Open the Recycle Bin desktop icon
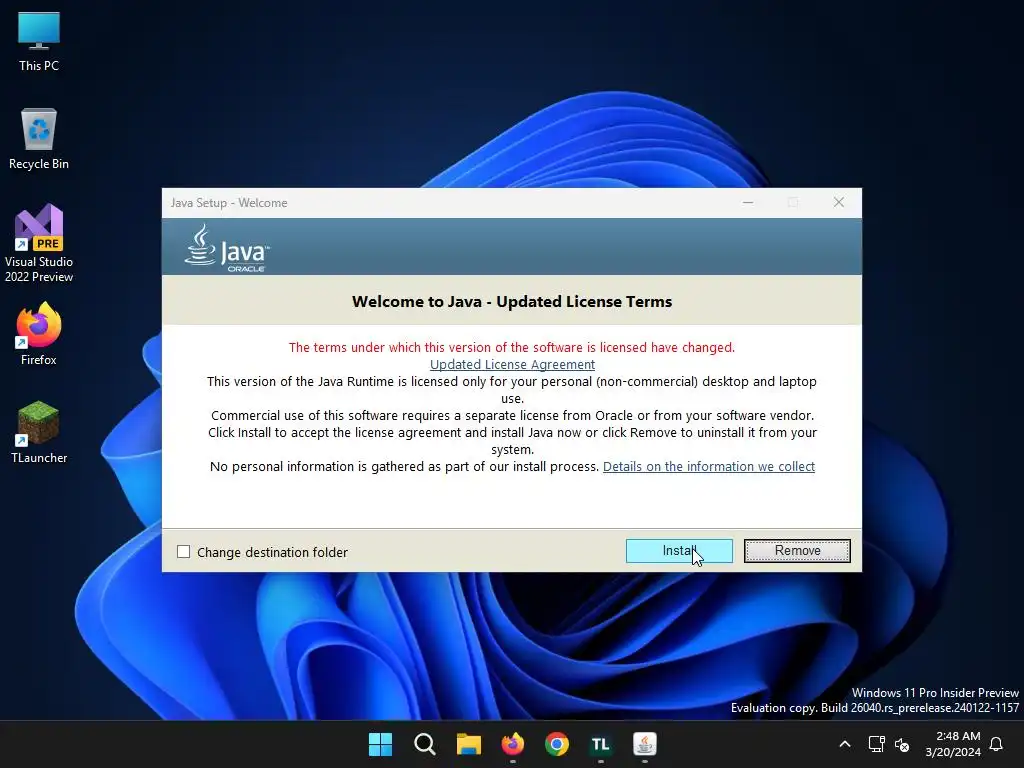The image size is (1024, 768). pos(39,139)
